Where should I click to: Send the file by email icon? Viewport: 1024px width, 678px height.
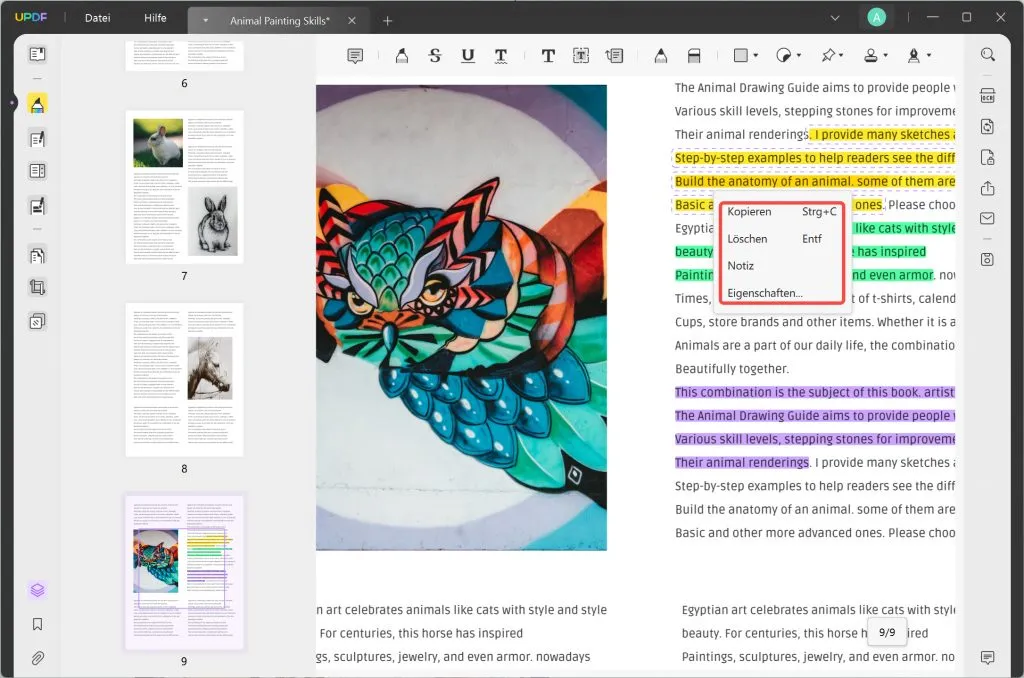tap(987, 218)
